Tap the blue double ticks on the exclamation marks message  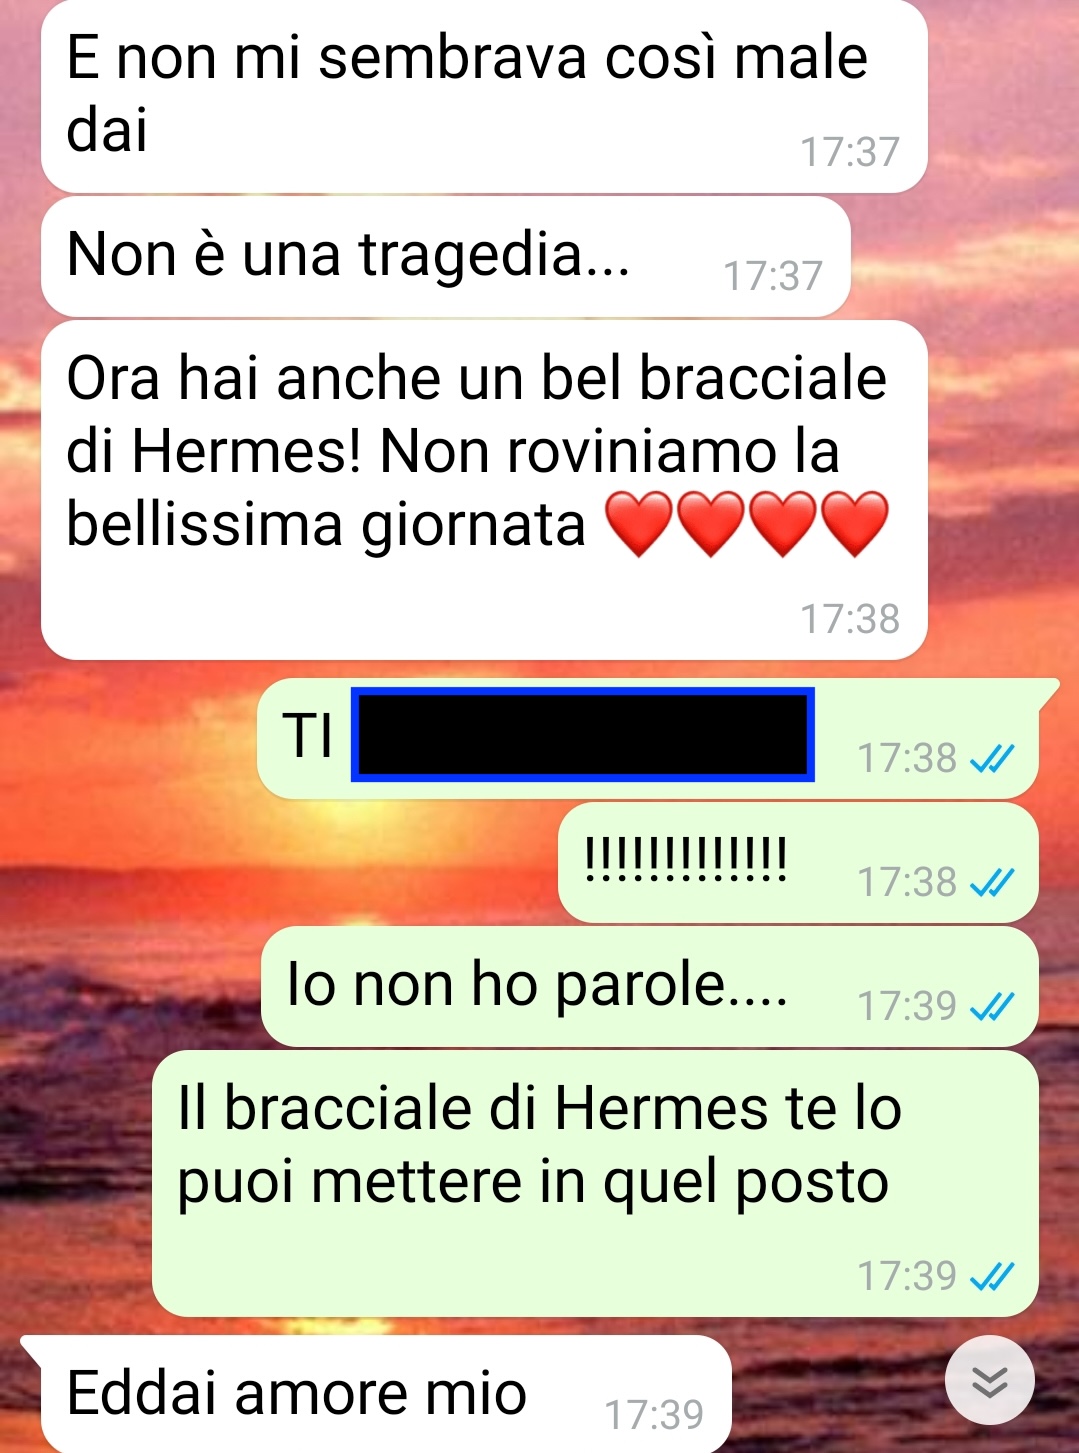993,883
